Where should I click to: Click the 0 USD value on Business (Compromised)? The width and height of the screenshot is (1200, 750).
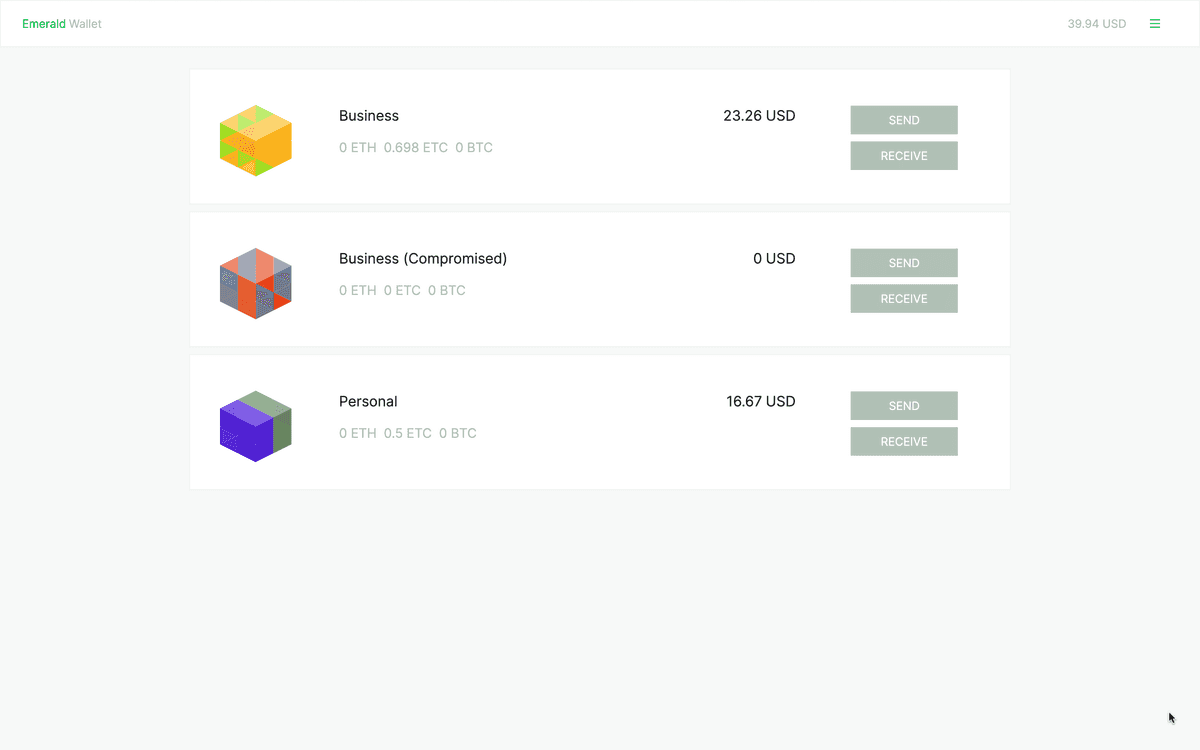coord(774,258)
